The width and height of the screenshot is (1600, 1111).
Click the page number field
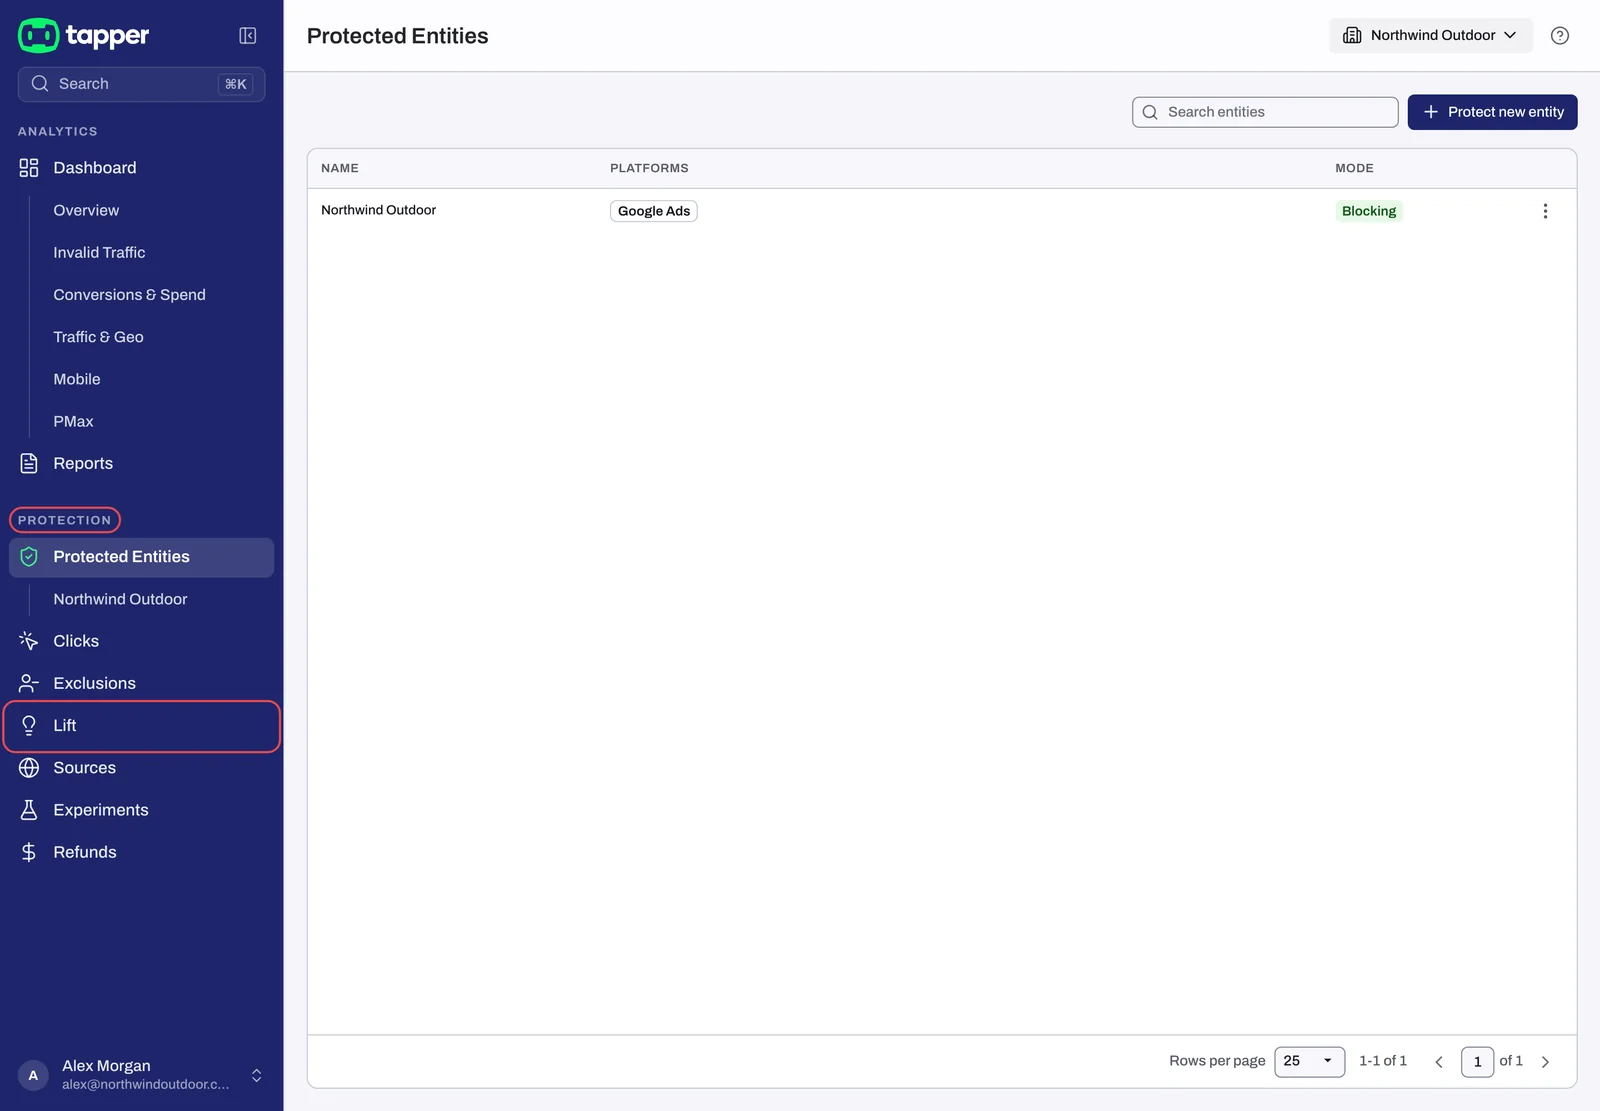coord(1477,1062)
